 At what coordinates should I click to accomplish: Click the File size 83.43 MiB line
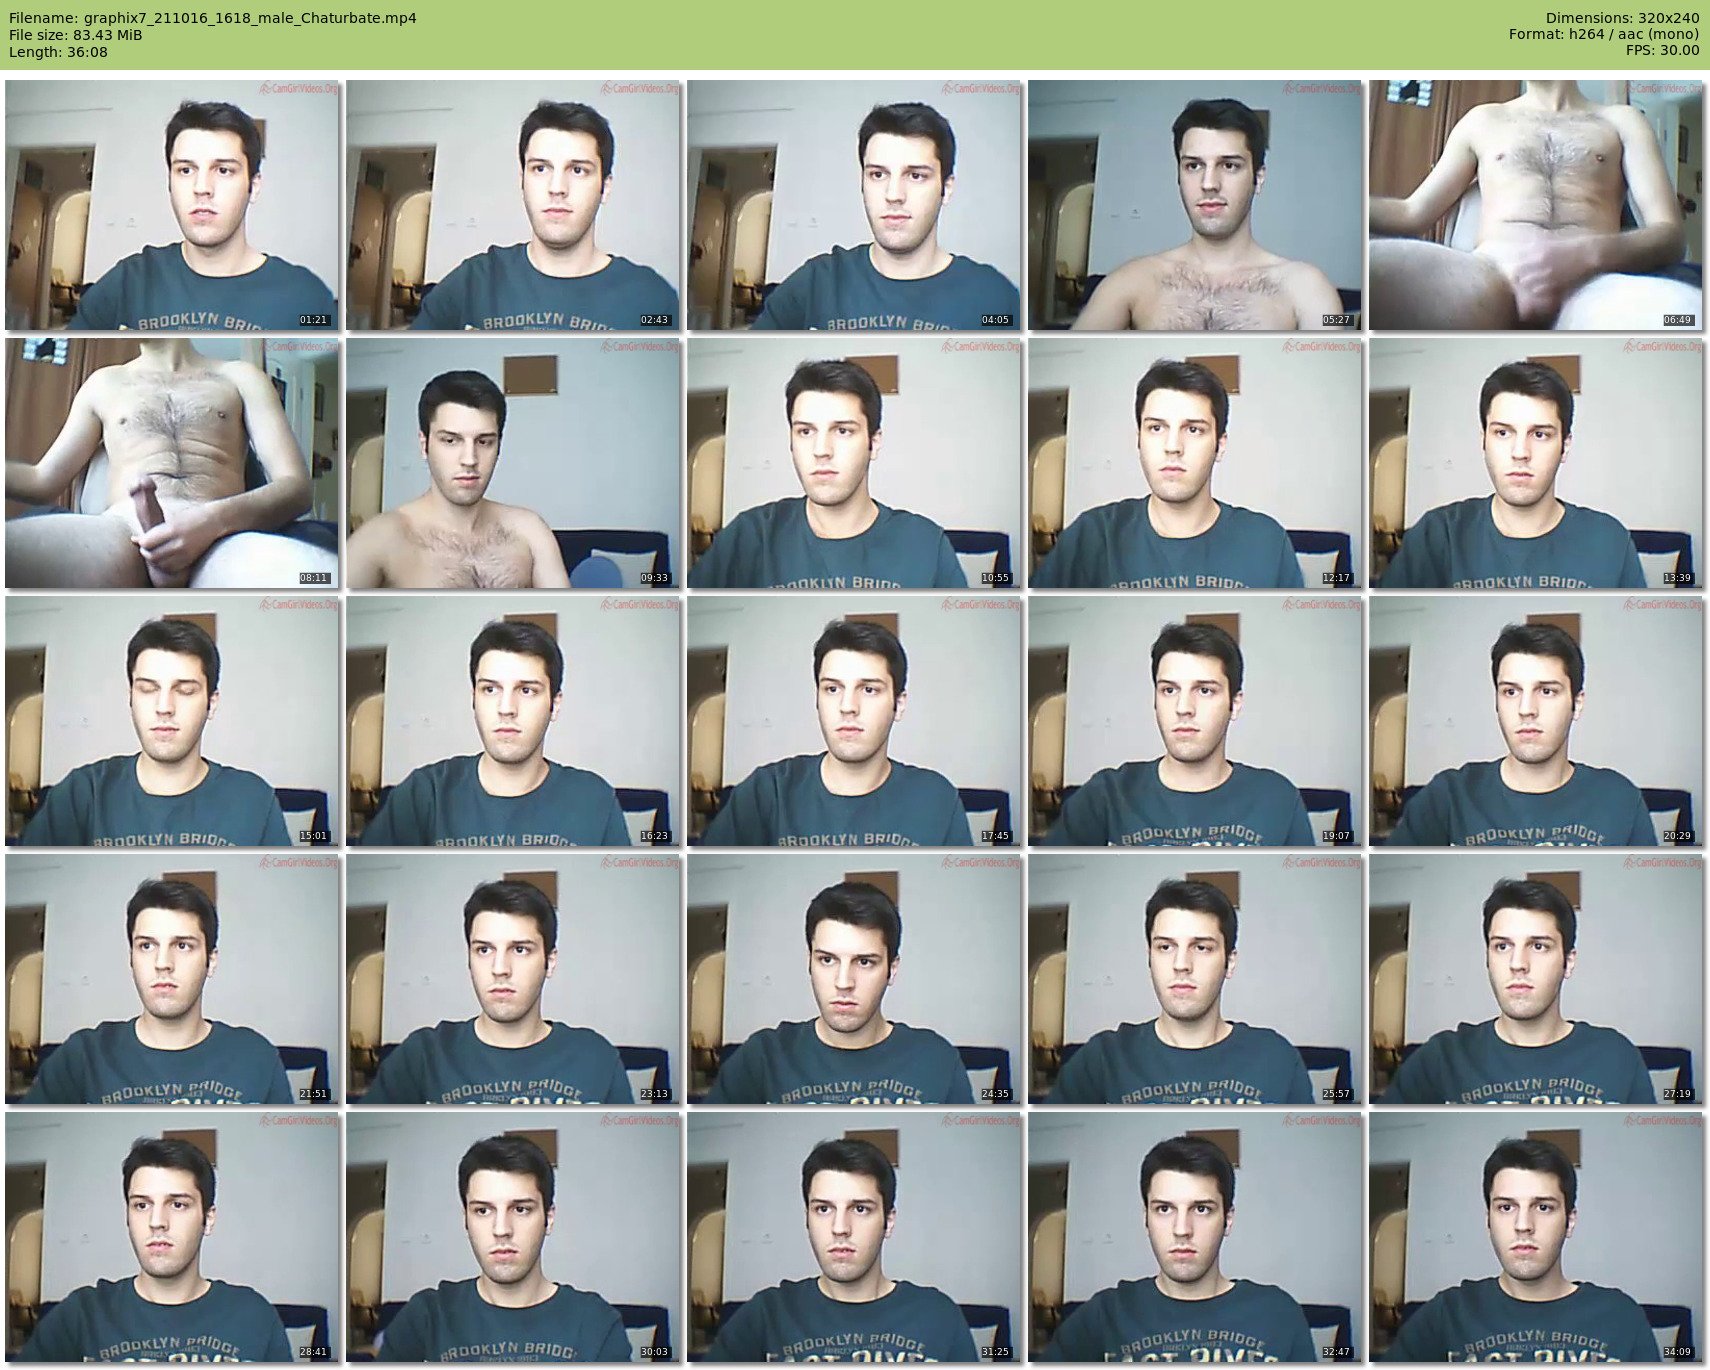point(76,35)
